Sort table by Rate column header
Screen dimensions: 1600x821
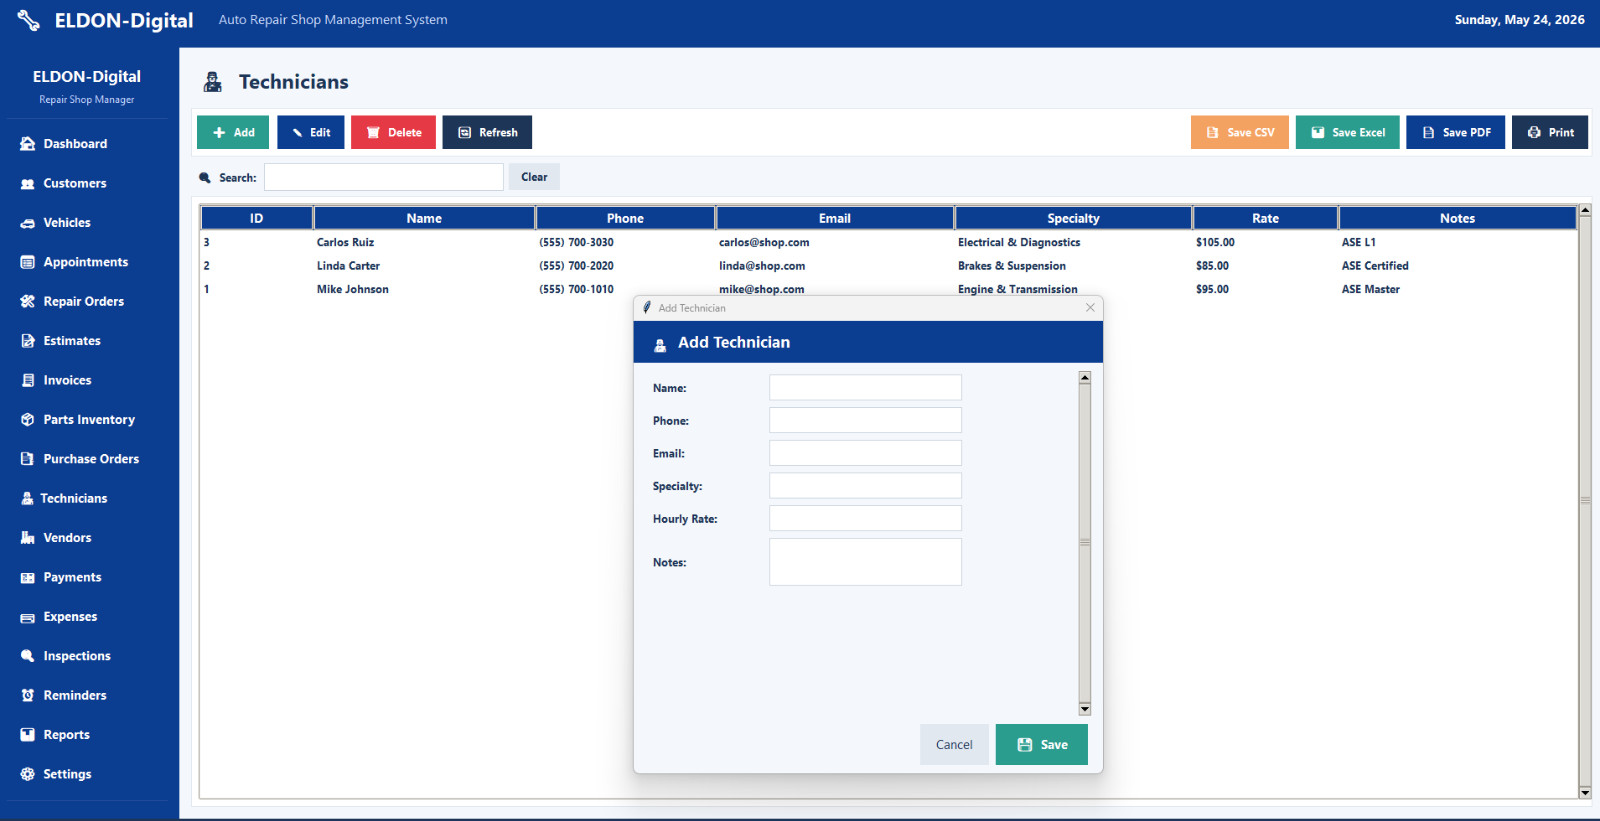[1265, 218]
